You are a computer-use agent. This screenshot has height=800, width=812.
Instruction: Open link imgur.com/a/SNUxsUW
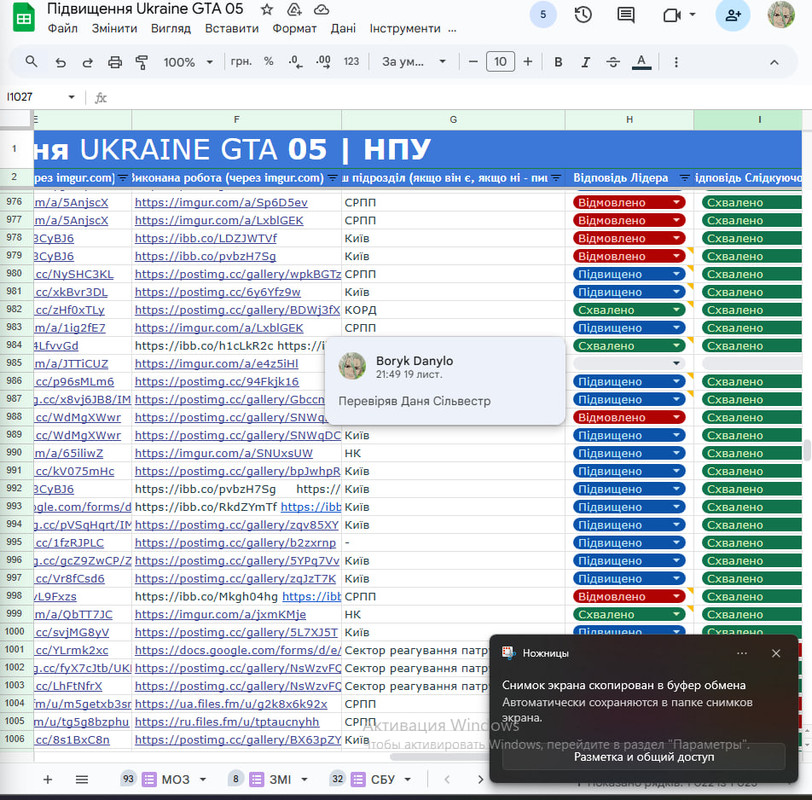point(224,453)
